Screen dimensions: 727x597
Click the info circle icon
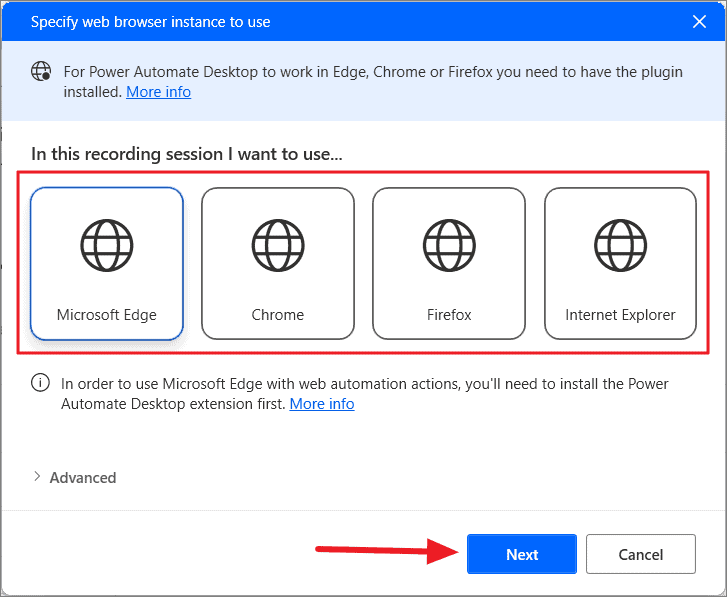[x=40, y=383]
